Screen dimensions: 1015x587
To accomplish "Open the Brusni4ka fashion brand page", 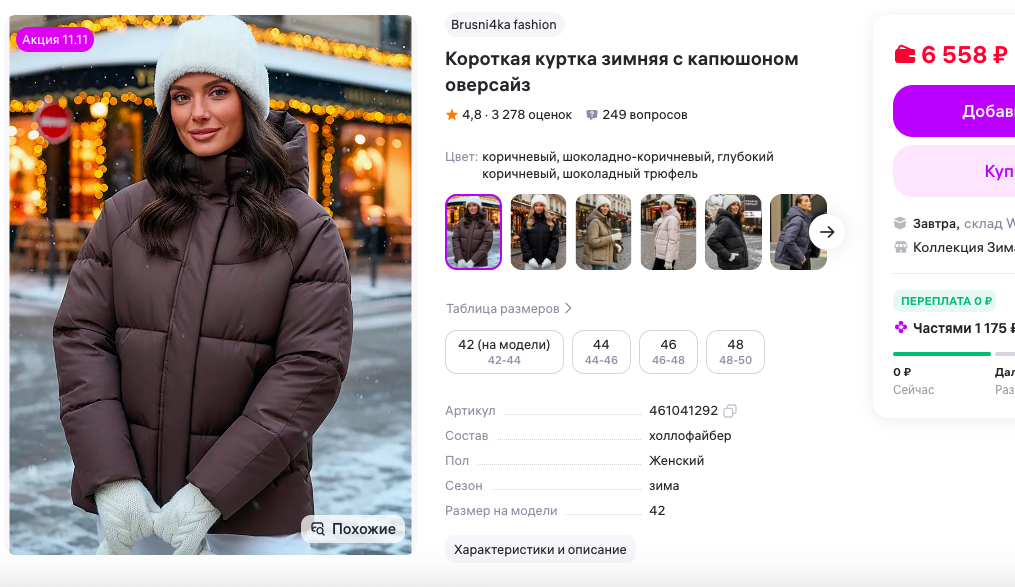I will click(x=504, y=25).
